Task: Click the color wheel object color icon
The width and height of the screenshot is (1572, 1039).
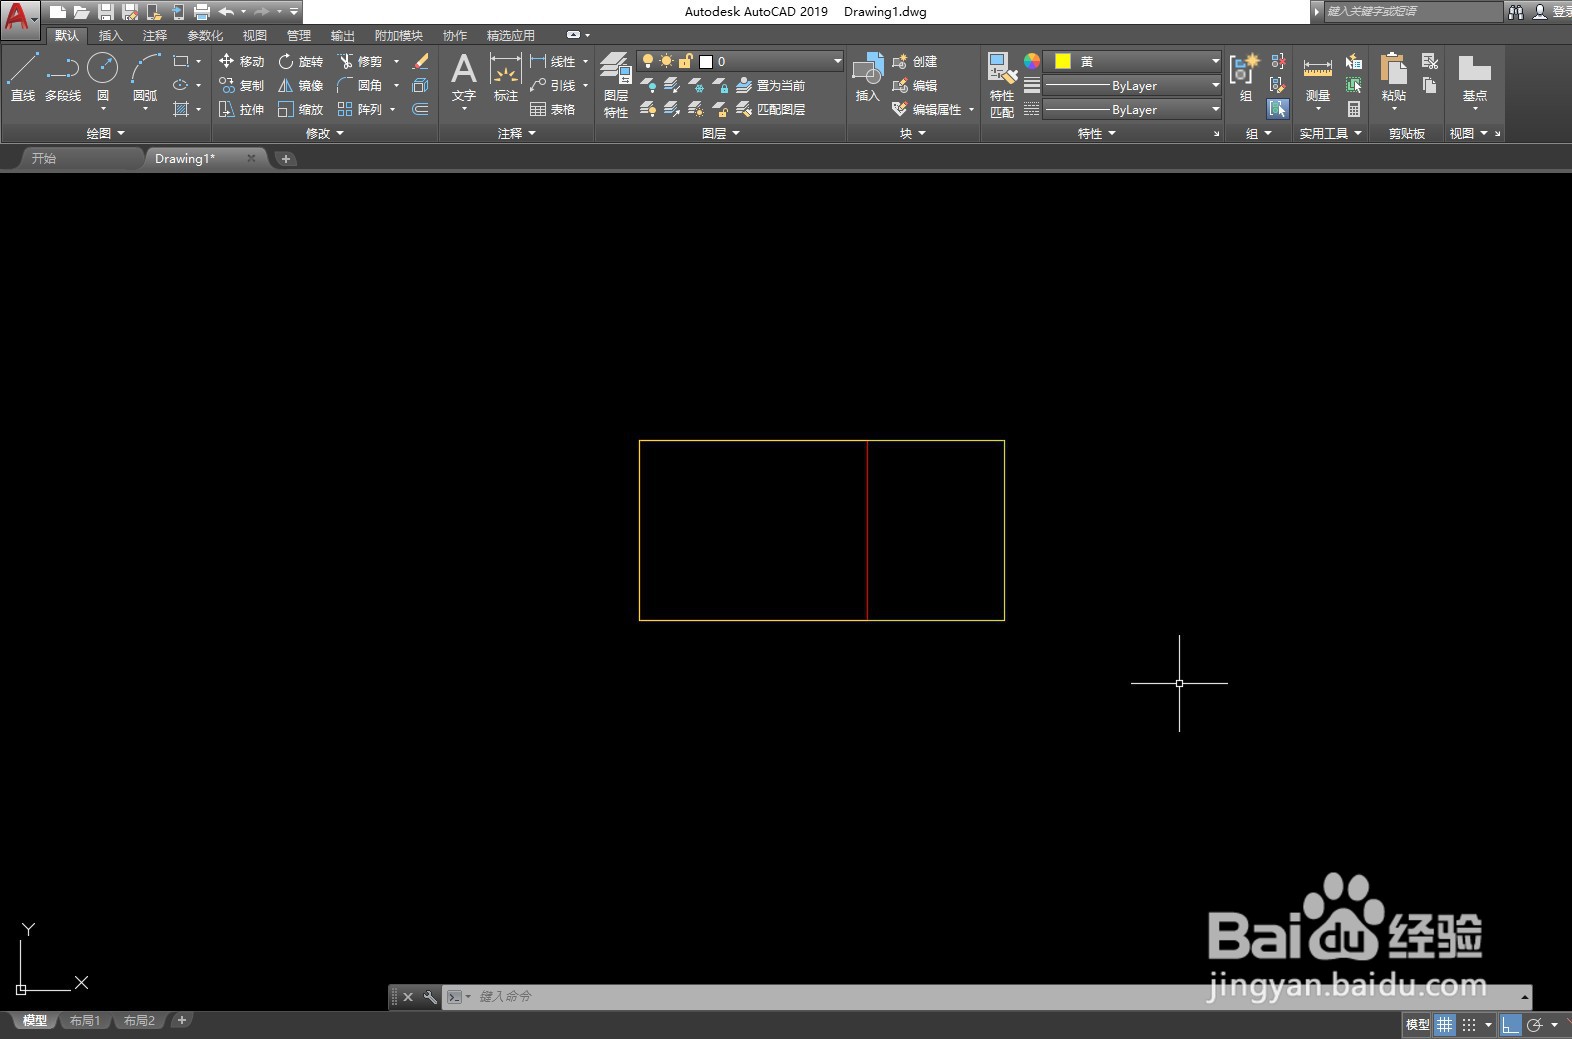Action: click(1032, 61)
